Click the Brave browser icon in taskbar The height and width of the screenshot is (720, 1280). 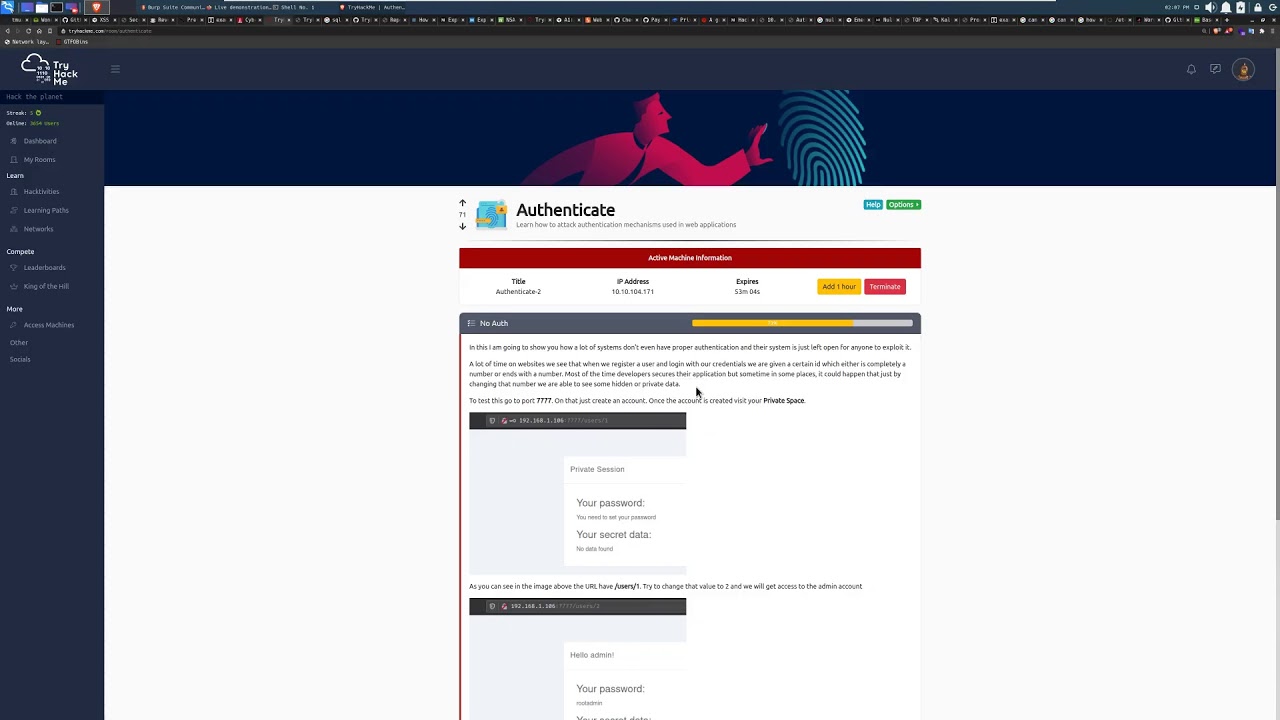tap(96, 7)
